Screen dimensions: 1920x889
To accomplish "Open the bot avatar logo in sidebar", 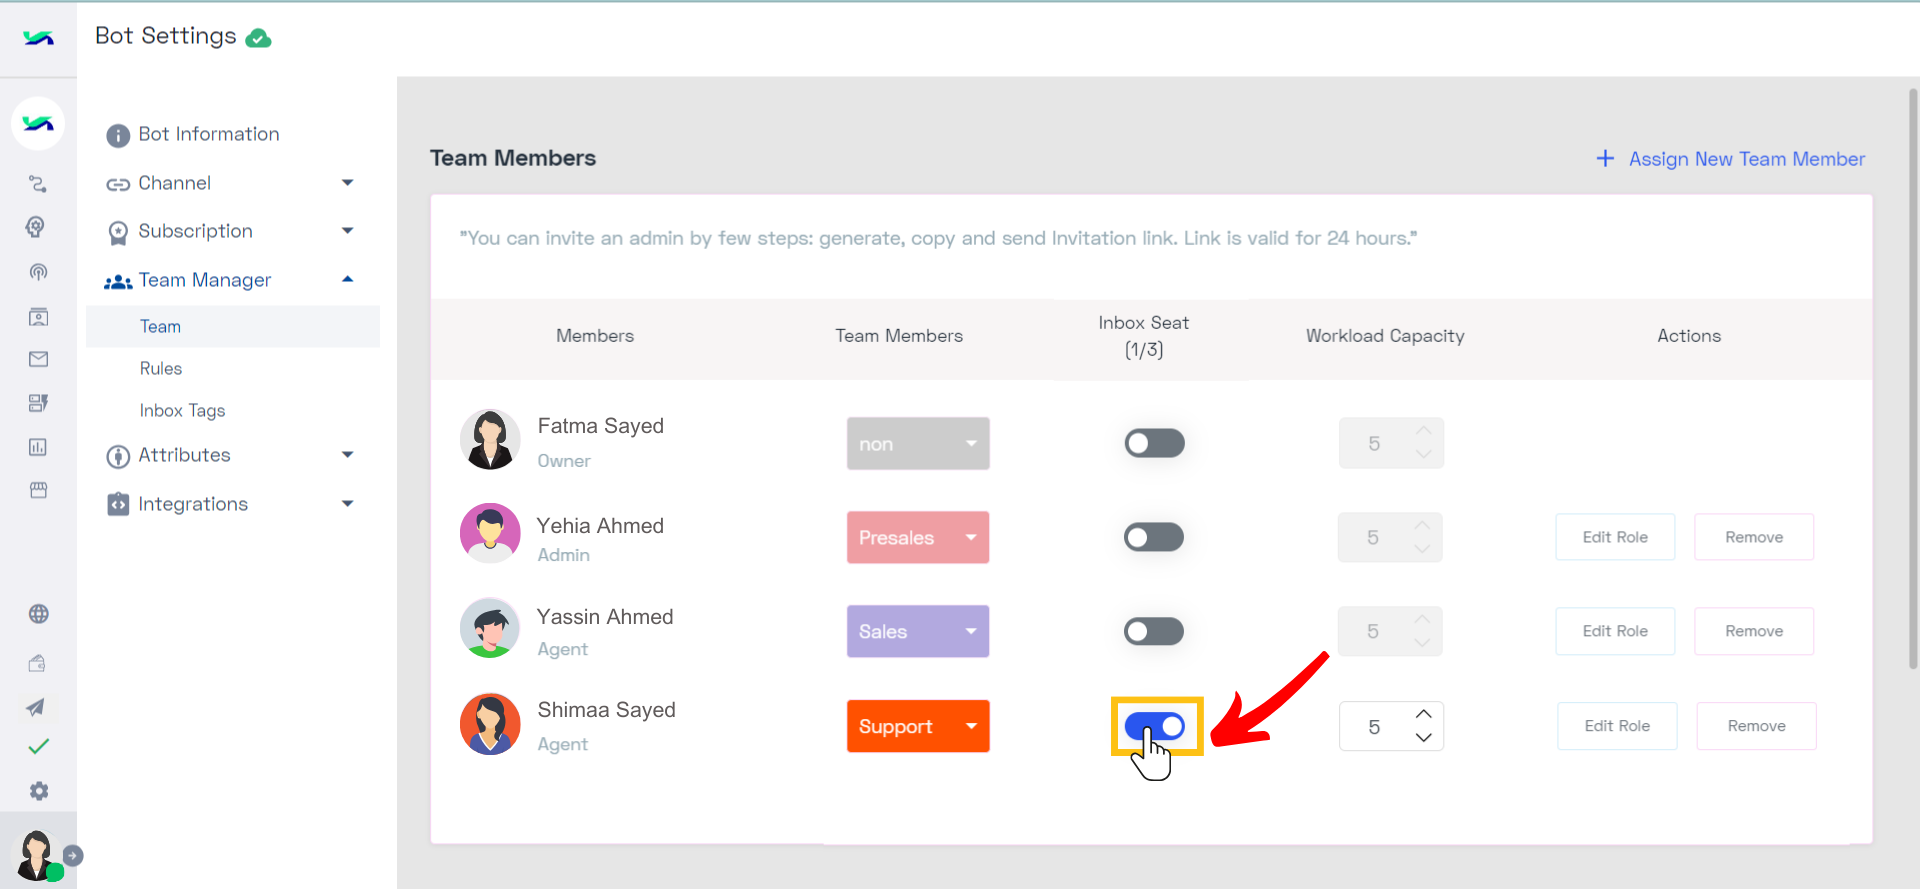I will tap(38, 124).
